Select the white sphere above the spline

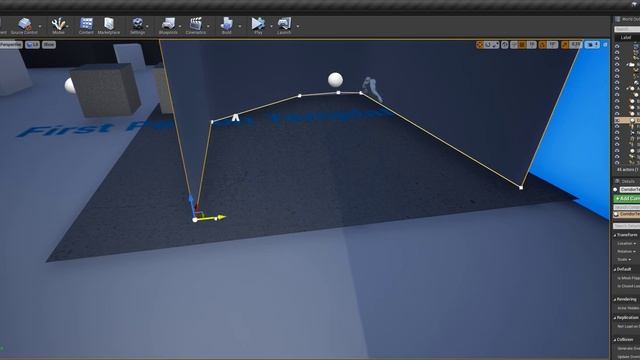point(336,80)
